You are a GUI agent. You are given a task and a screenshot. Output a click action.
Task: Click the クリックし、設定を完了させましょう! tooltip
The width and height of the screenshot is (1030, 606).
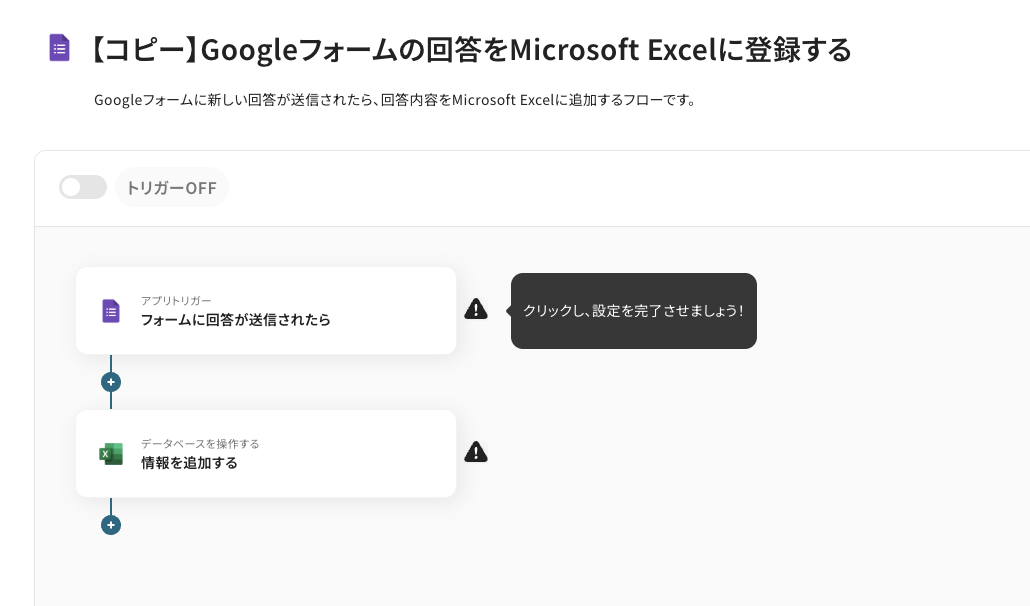(x=633, y=311)
